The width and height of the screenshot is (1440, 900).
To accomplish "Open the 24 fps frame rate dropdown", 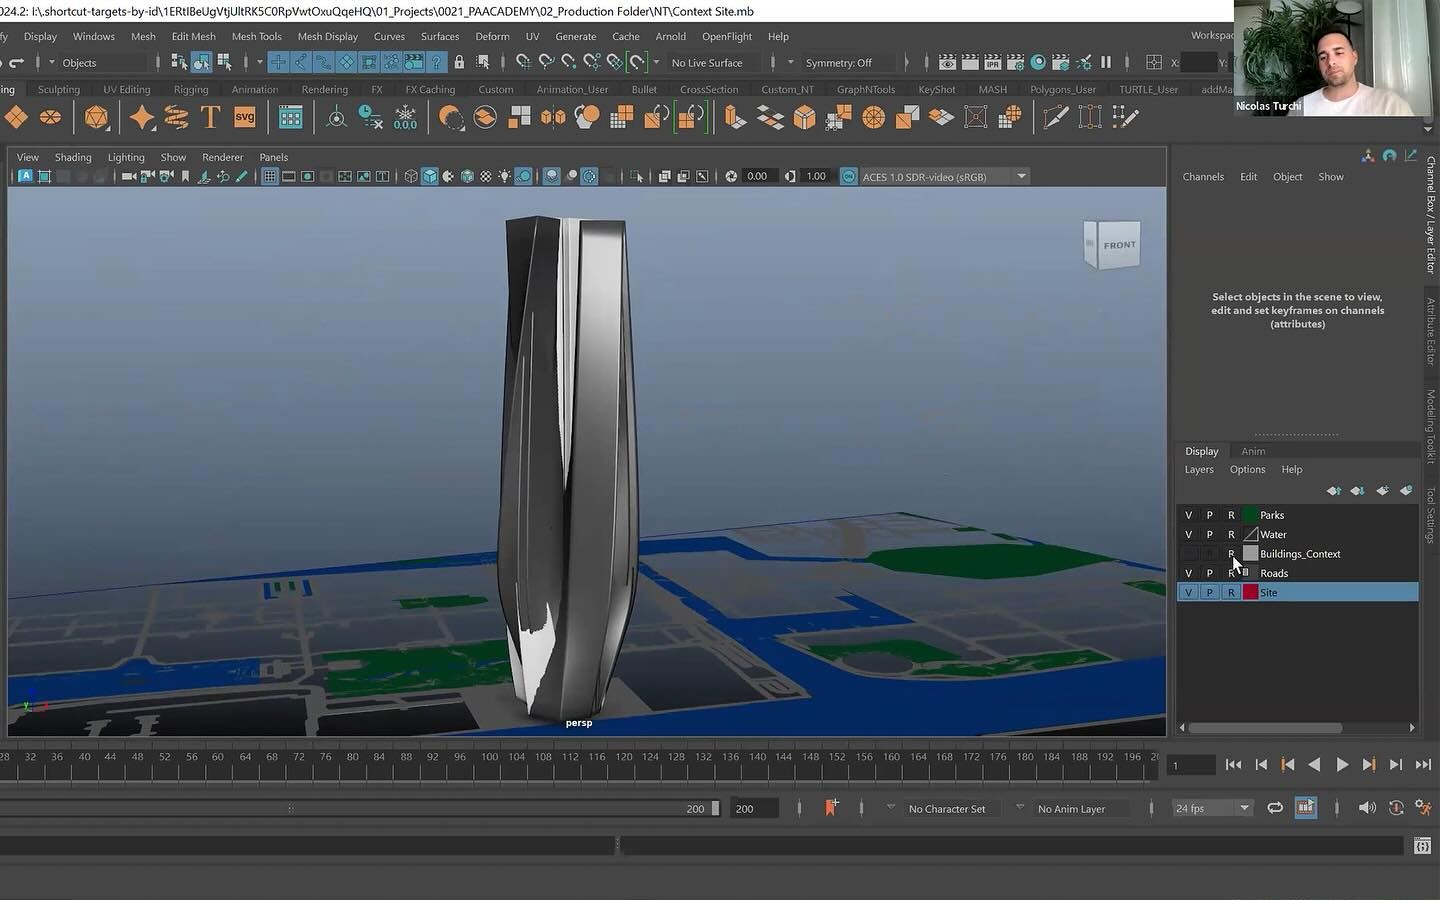I will (1244, 808).
